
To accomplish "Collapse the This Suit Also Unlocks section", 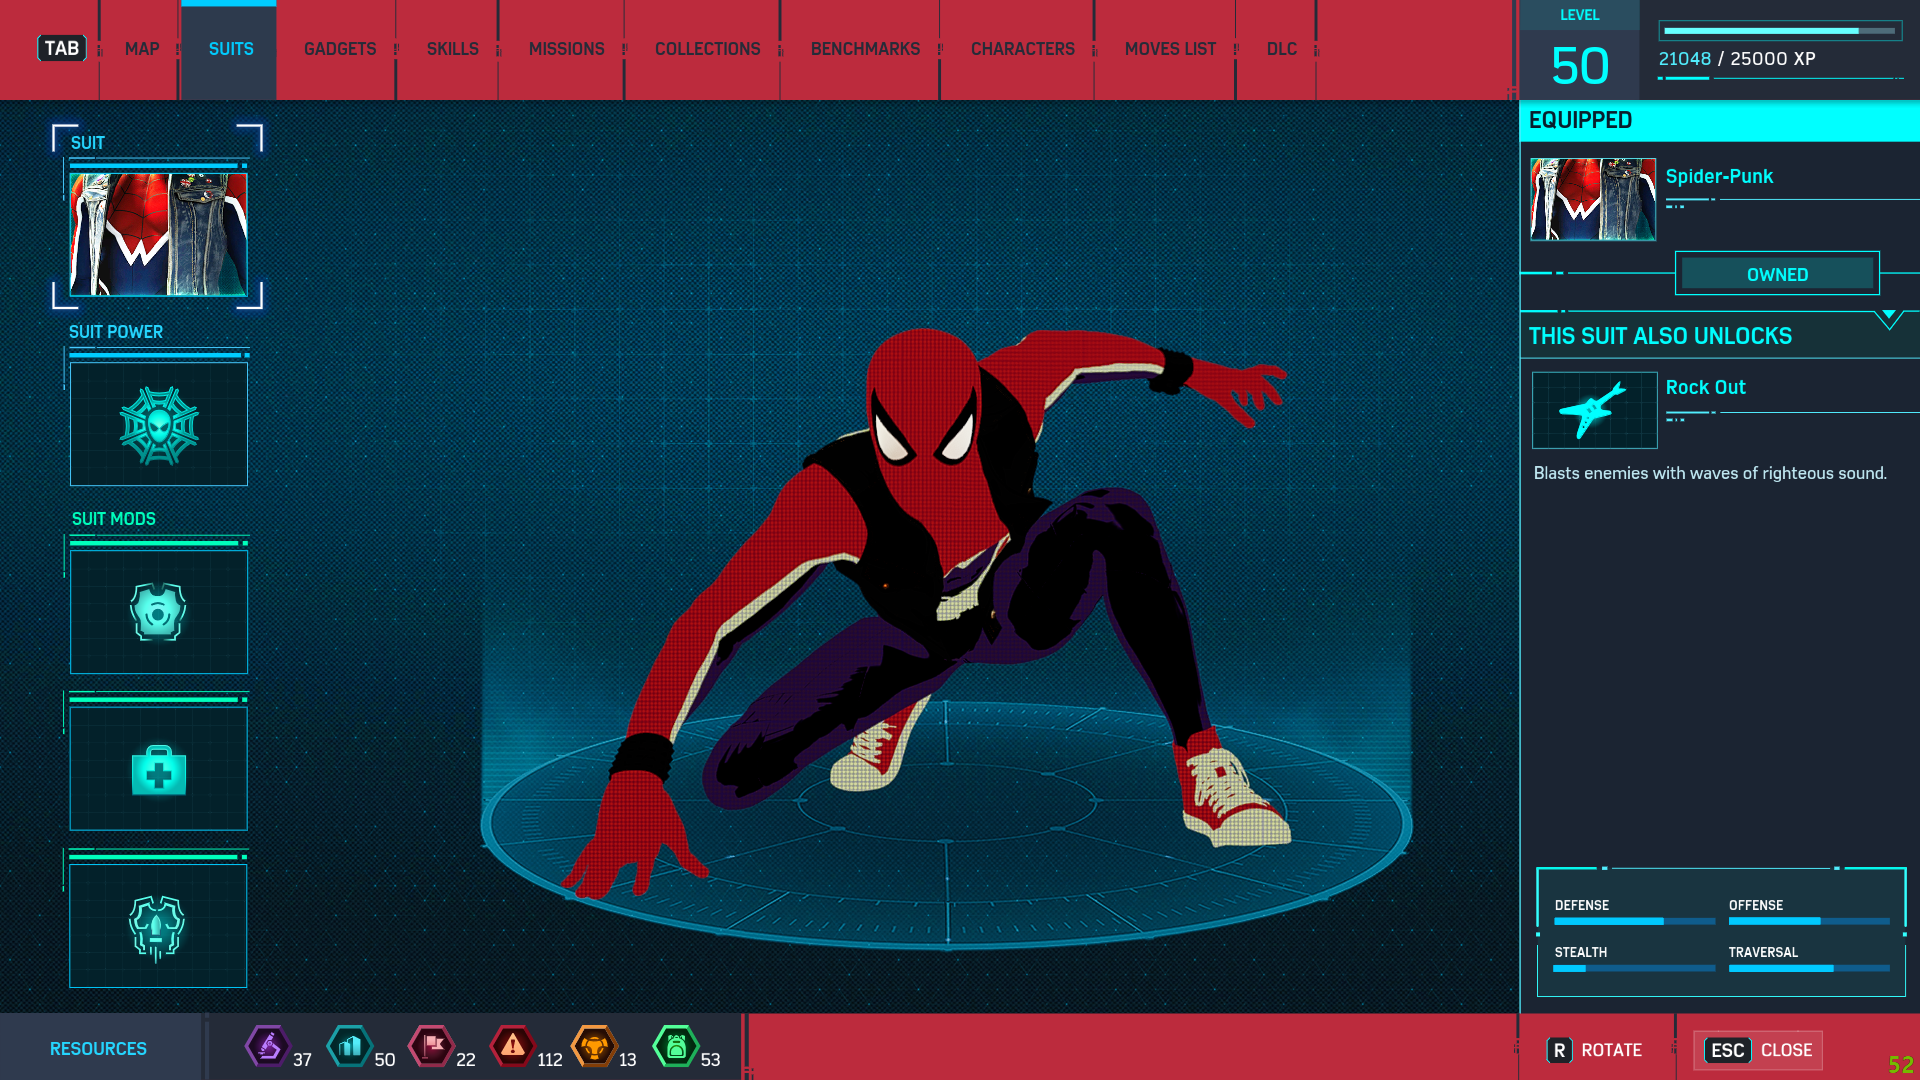I will [x=1888, y=320].
